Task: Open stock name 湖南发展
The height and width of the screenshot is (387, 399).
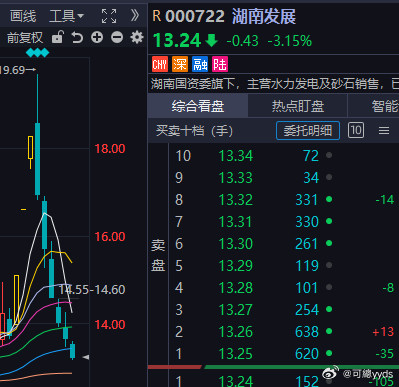Action: point(264,16)
